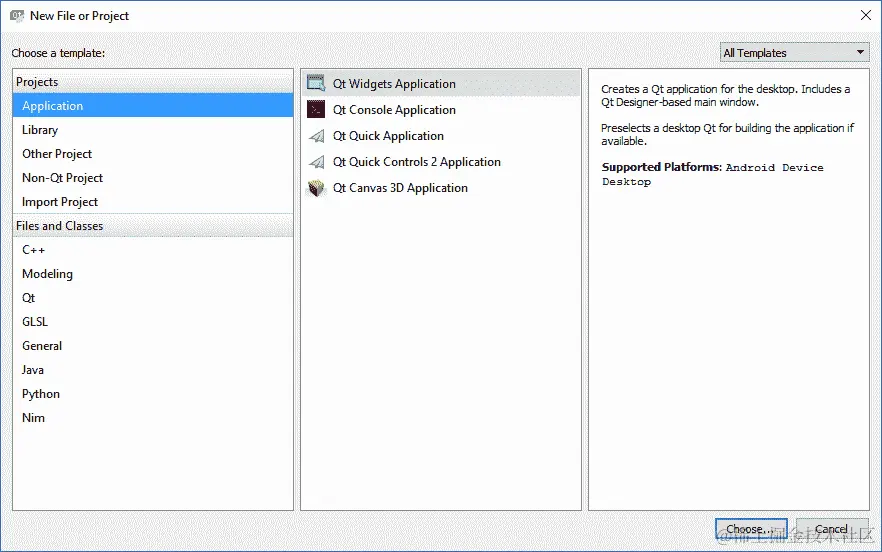Select Qt Quick Application template text

pyautogui.click(x=388, y=136)
